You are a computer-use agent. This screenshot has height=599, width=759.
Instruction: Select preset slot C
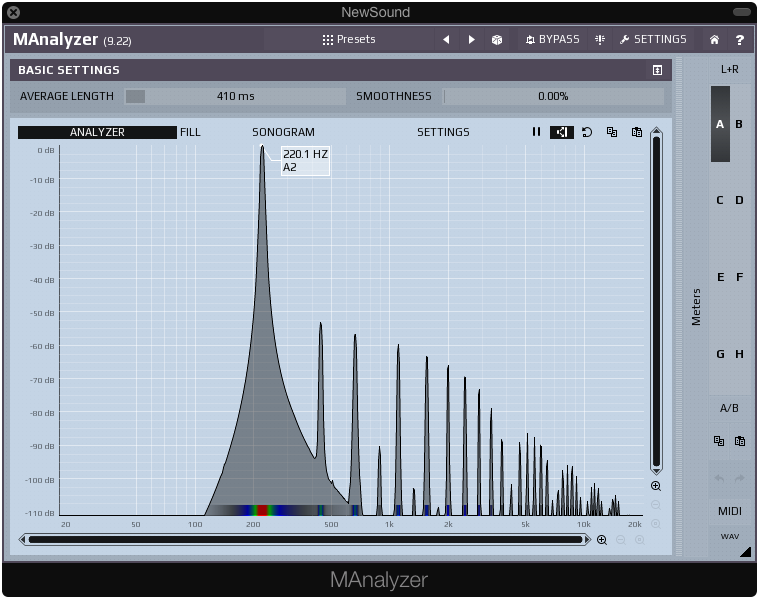coord(720,200)
